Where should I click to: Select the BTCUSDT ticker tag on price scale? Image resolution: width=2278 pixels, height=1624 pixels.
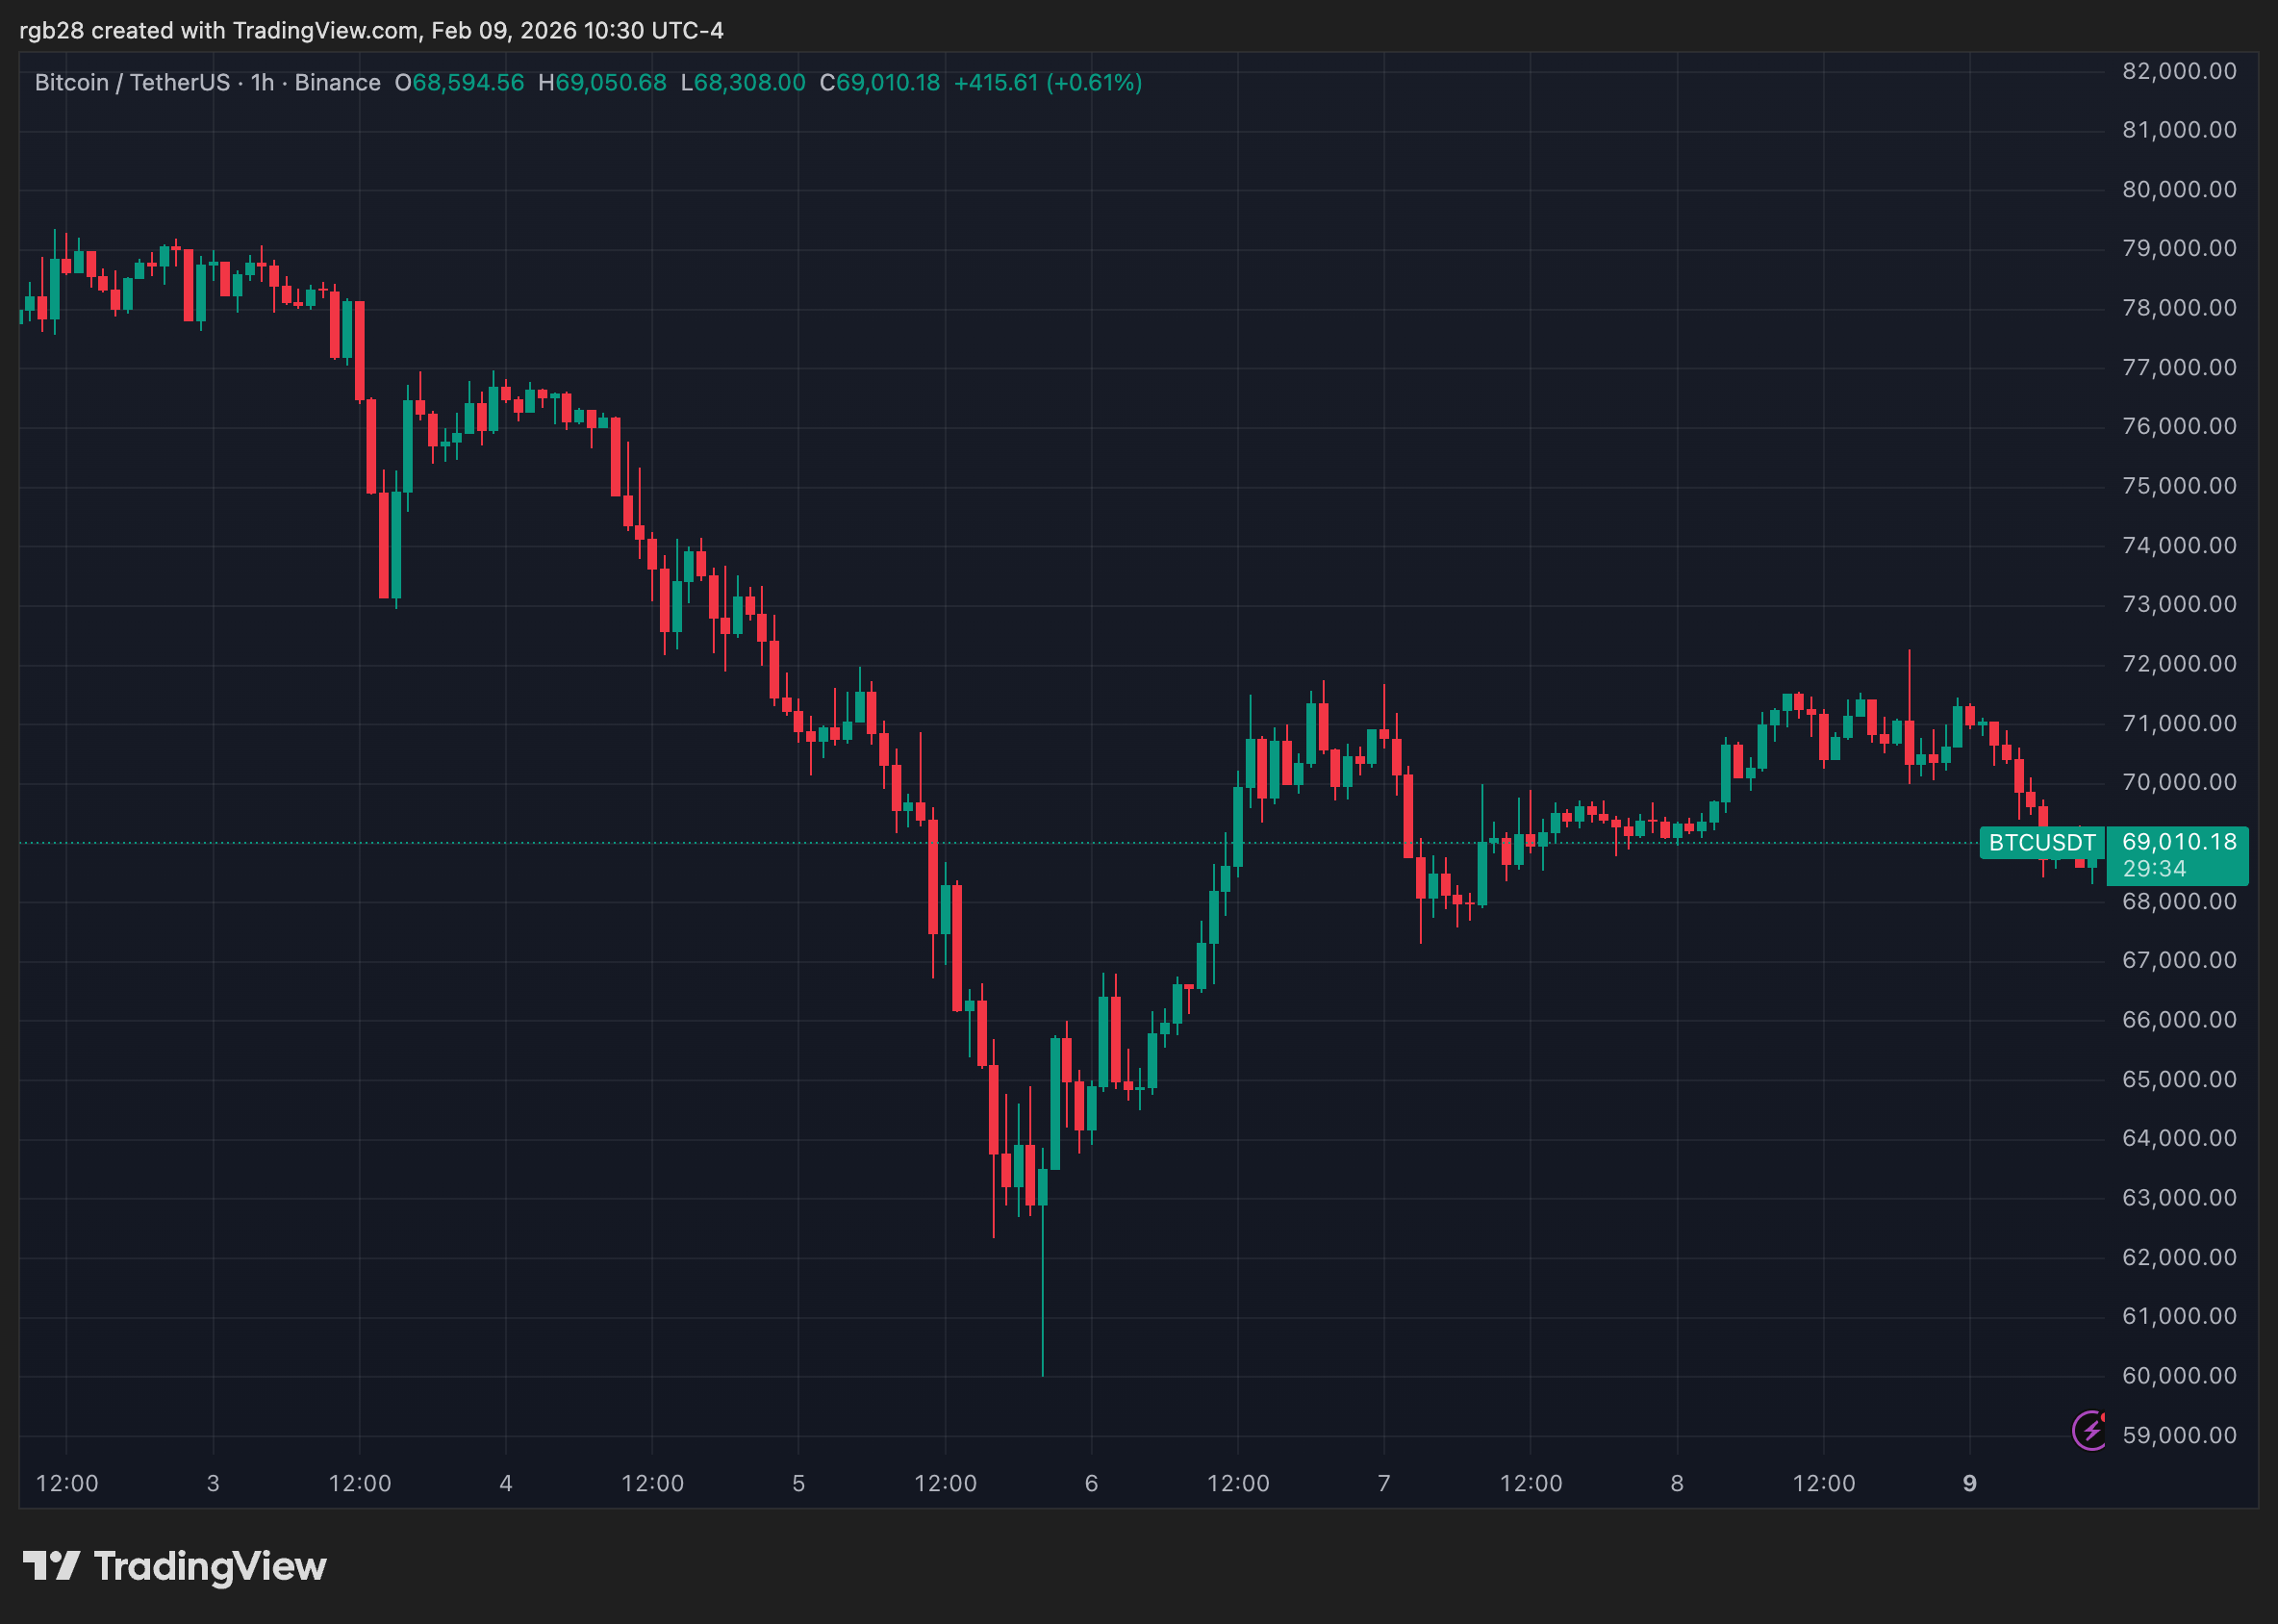point(2040,843)
